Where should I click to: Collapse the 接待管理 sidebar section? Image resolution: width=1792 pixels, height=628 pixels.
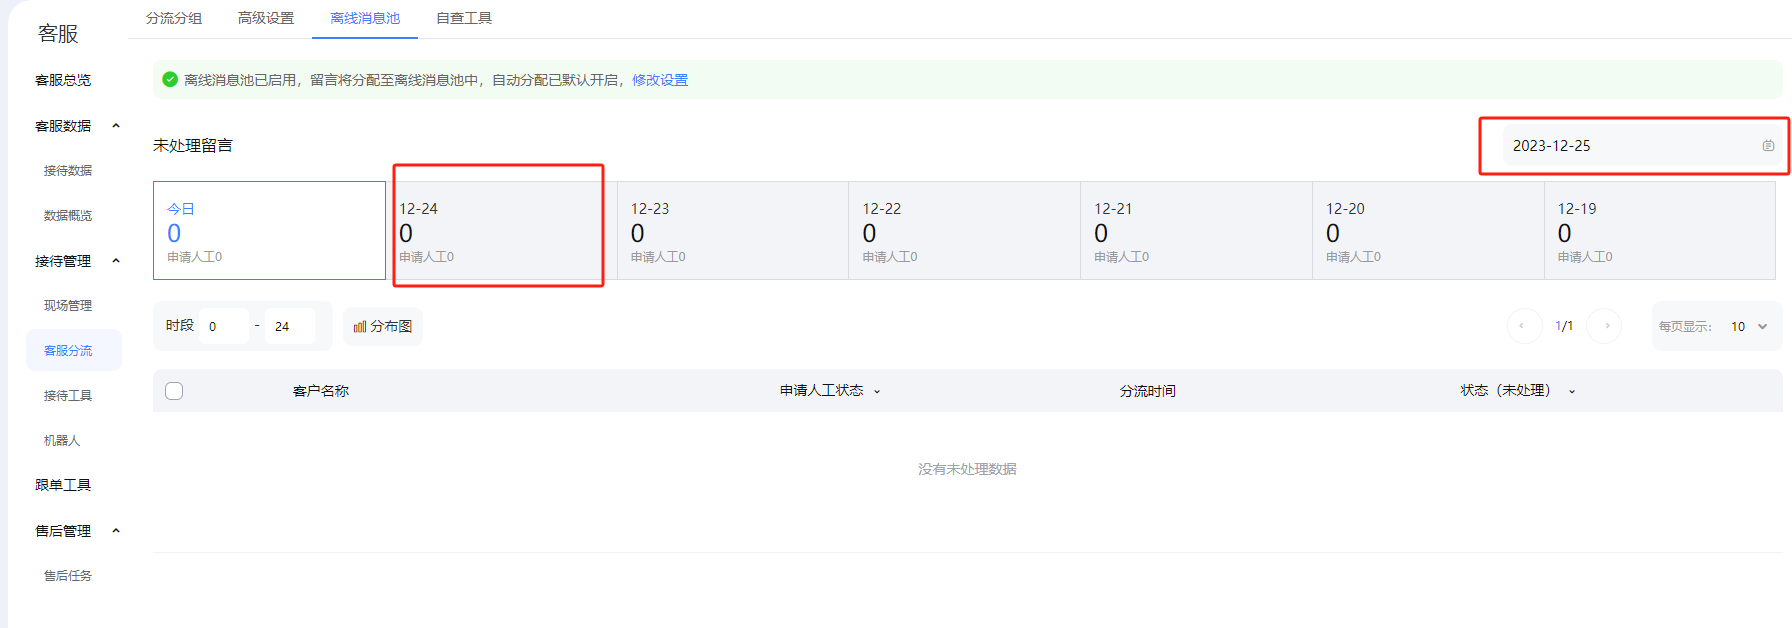click(116, 261)
